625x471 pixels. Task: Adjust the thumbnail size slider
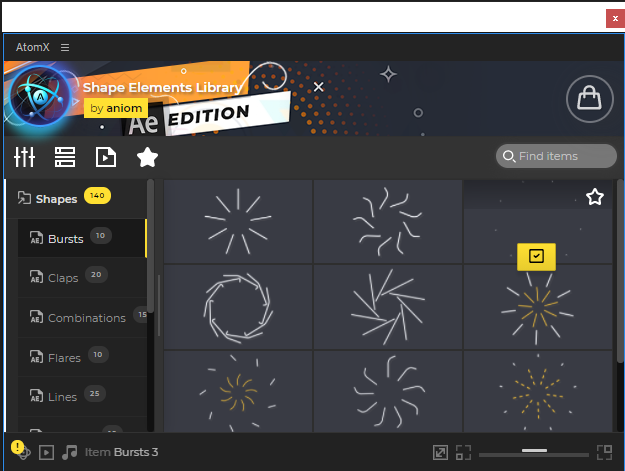(534, 452)
